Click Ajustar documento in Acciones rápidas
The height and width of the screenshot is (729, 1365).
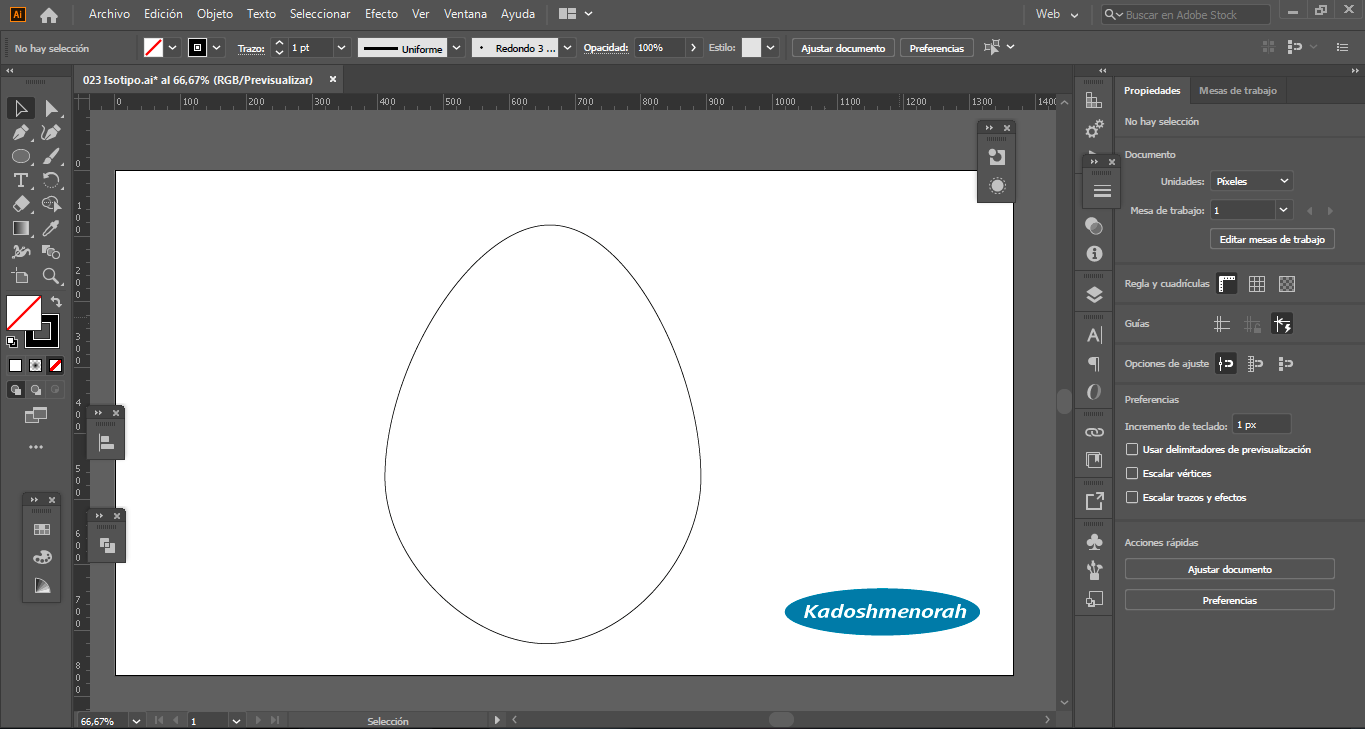click(1230, 569)
